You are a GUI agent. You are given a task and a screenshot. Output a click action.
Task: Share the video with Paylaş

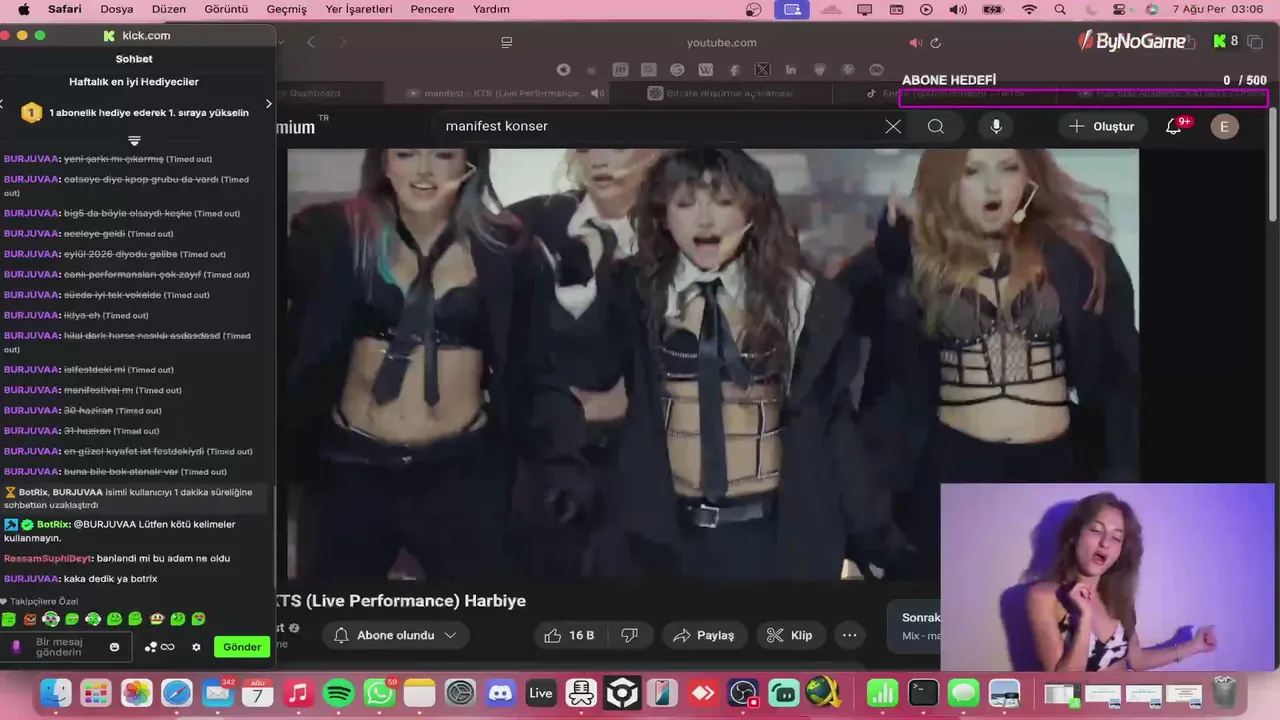tap(704, 635)
